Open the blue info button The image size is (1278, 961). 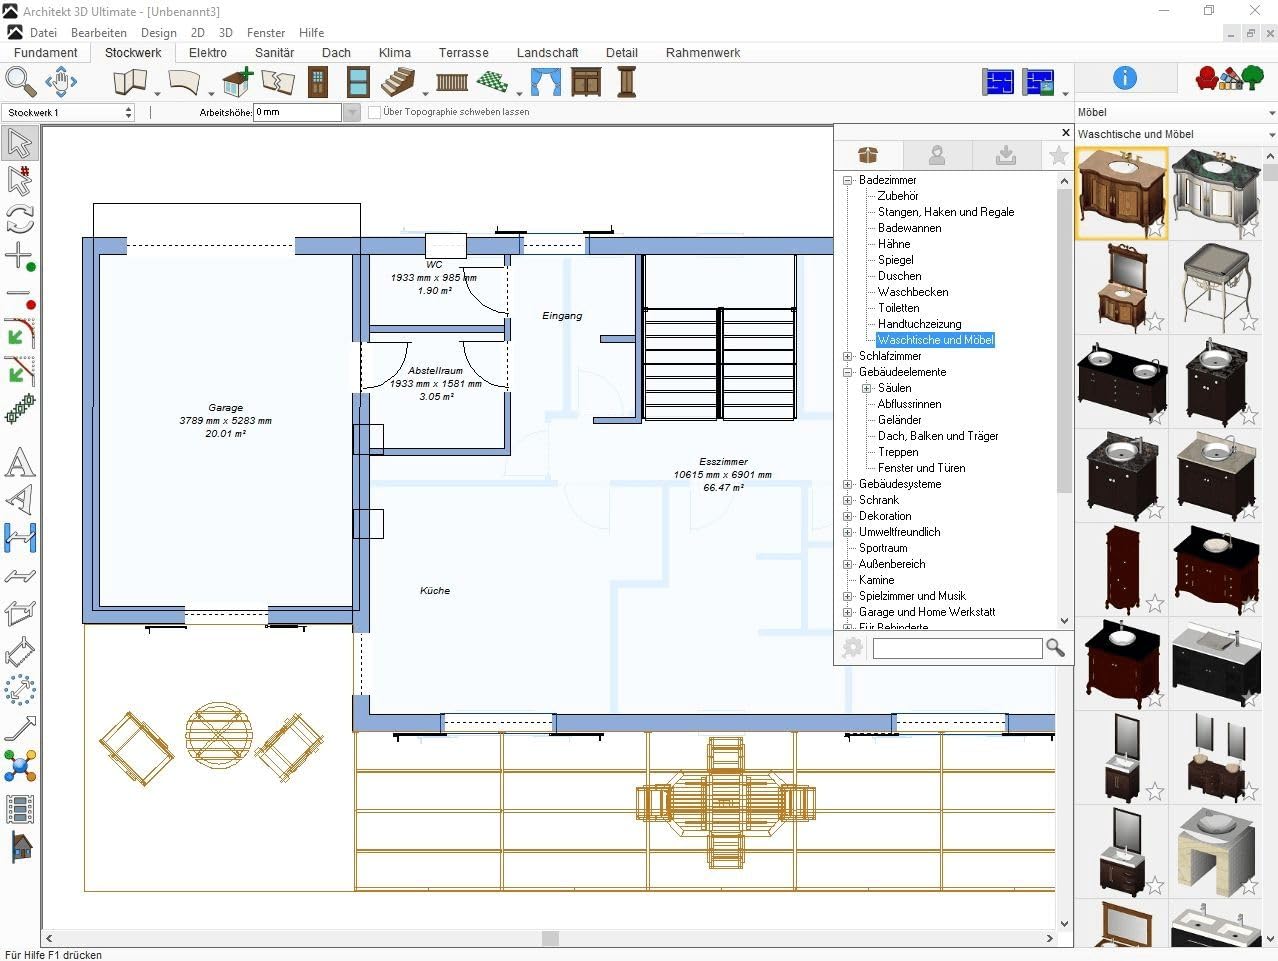(1125, 78)
